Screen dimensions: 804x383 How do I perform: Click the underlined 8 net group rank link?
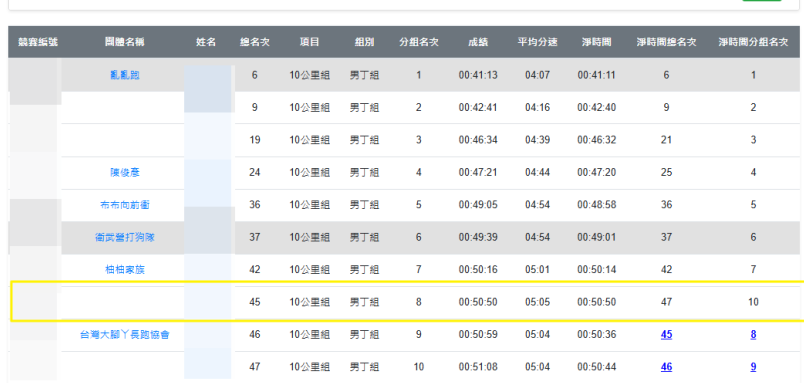(753, 334)
